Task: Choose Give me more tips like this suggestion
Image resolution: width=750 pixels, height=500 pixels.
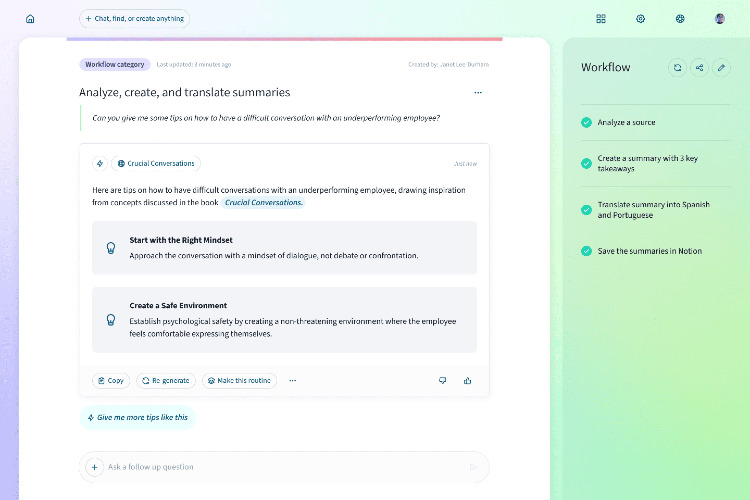Action: tap(138, 417)
